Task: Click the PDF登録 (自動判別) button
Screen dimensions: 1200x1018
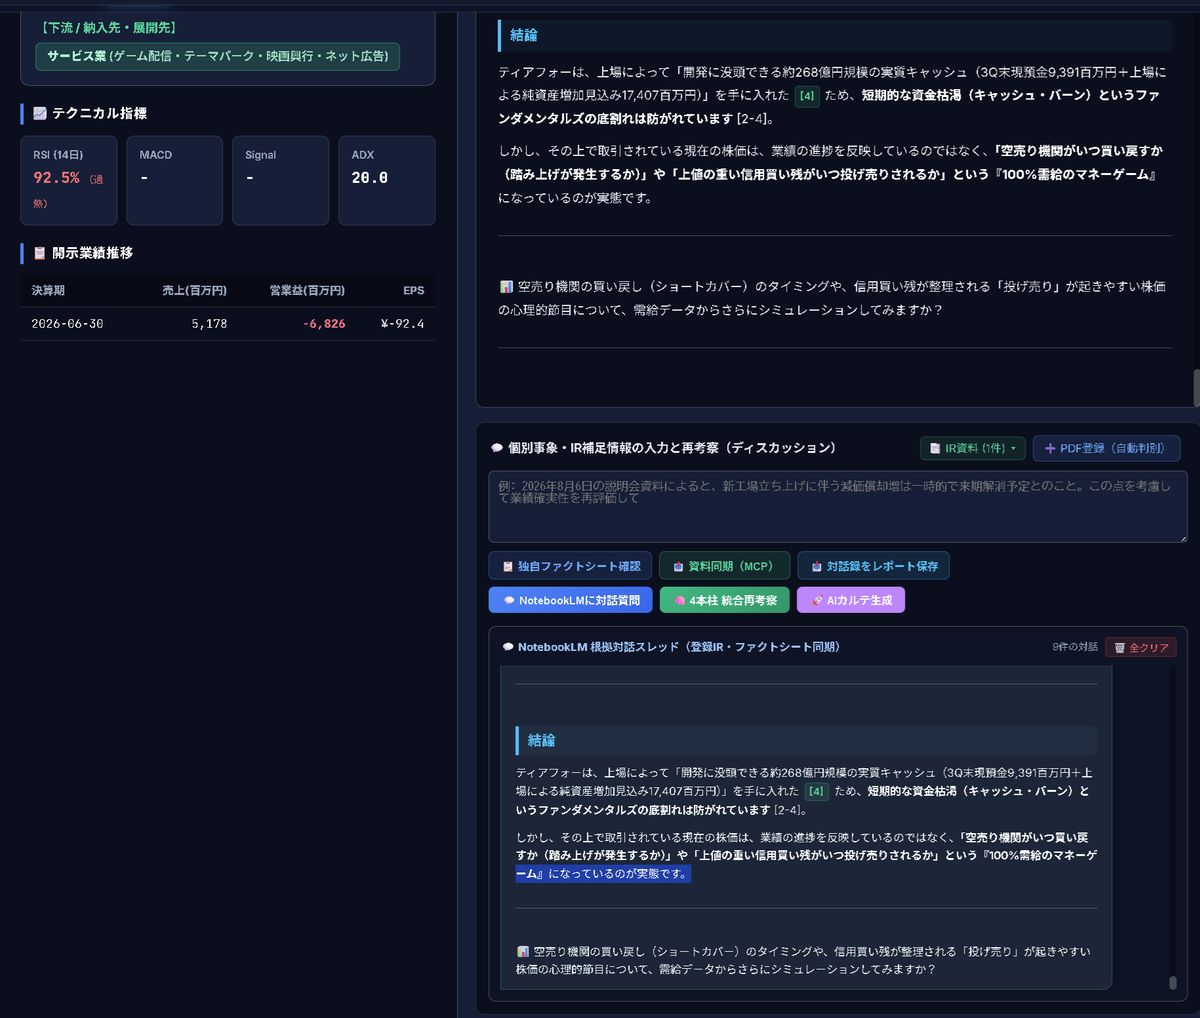Action: pos(1107,449)
